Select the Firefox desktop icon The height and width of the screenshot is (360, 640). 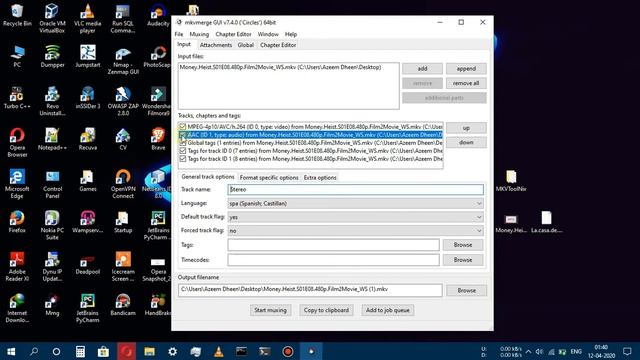17,222
